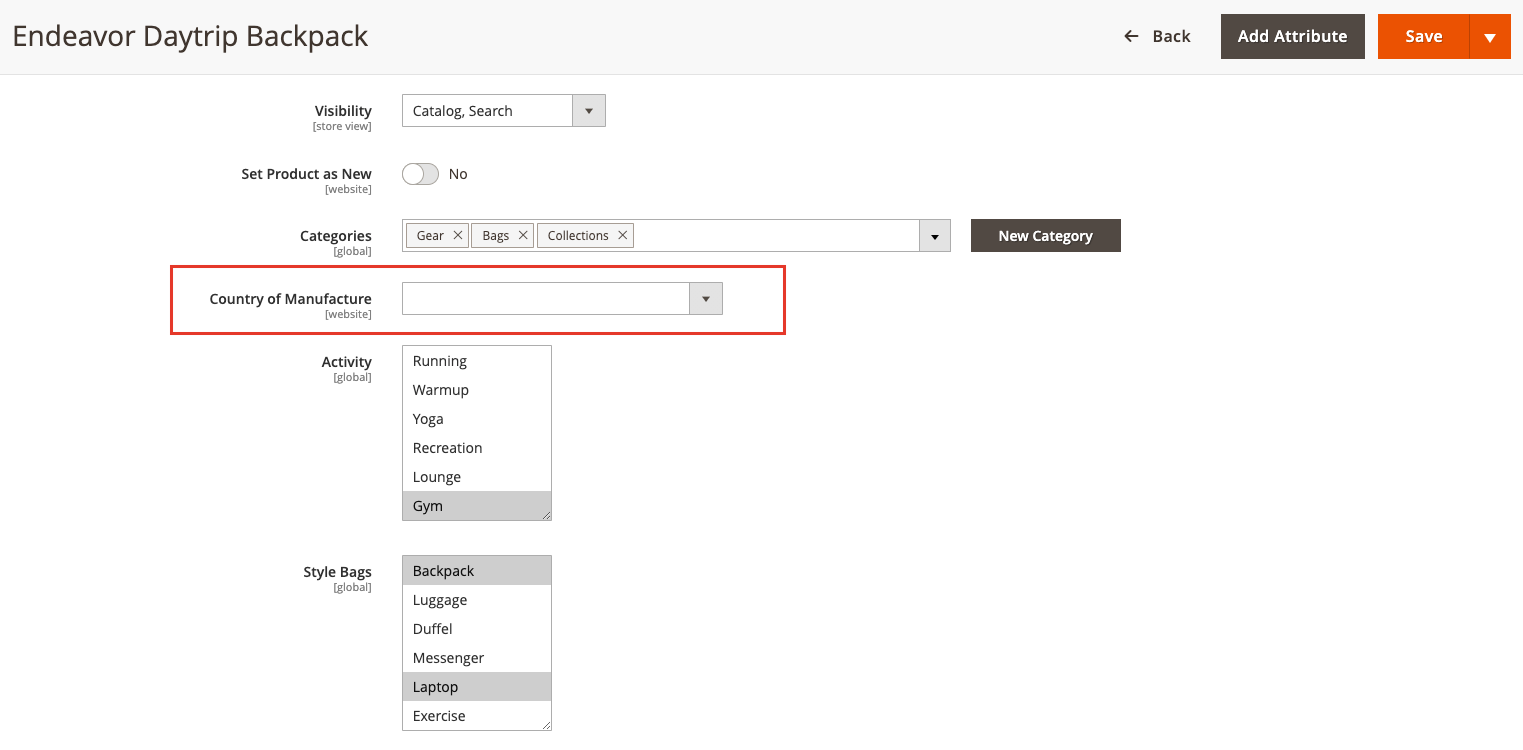This screenshot has width=1523, height=750.
Task: Click the Back arrow icon
Action: click(1131, 36)
